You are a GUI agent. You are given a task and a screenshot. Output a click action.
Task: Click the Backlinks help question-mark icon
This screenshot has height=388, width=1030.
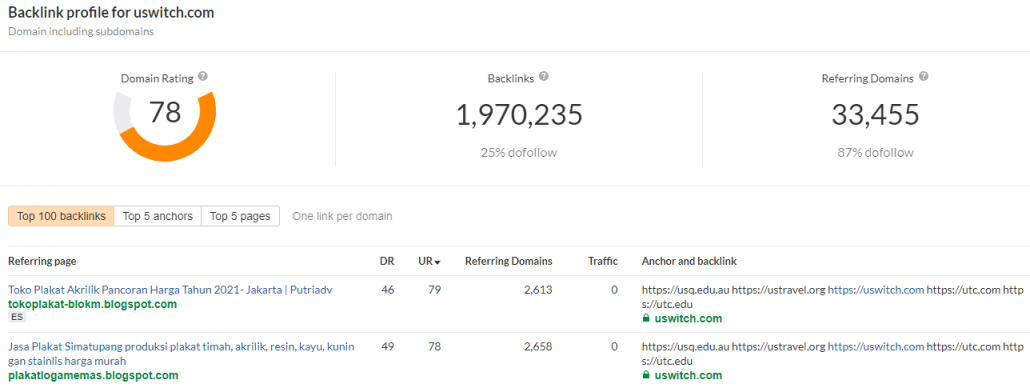544,76
